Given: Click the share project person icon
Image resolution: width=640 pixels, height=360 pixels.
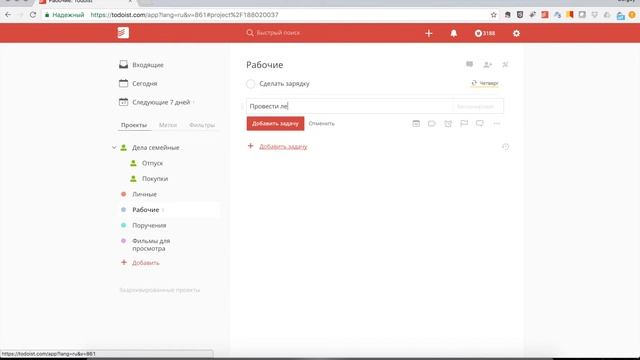Looking at the screenshot, I should [487, 64].
